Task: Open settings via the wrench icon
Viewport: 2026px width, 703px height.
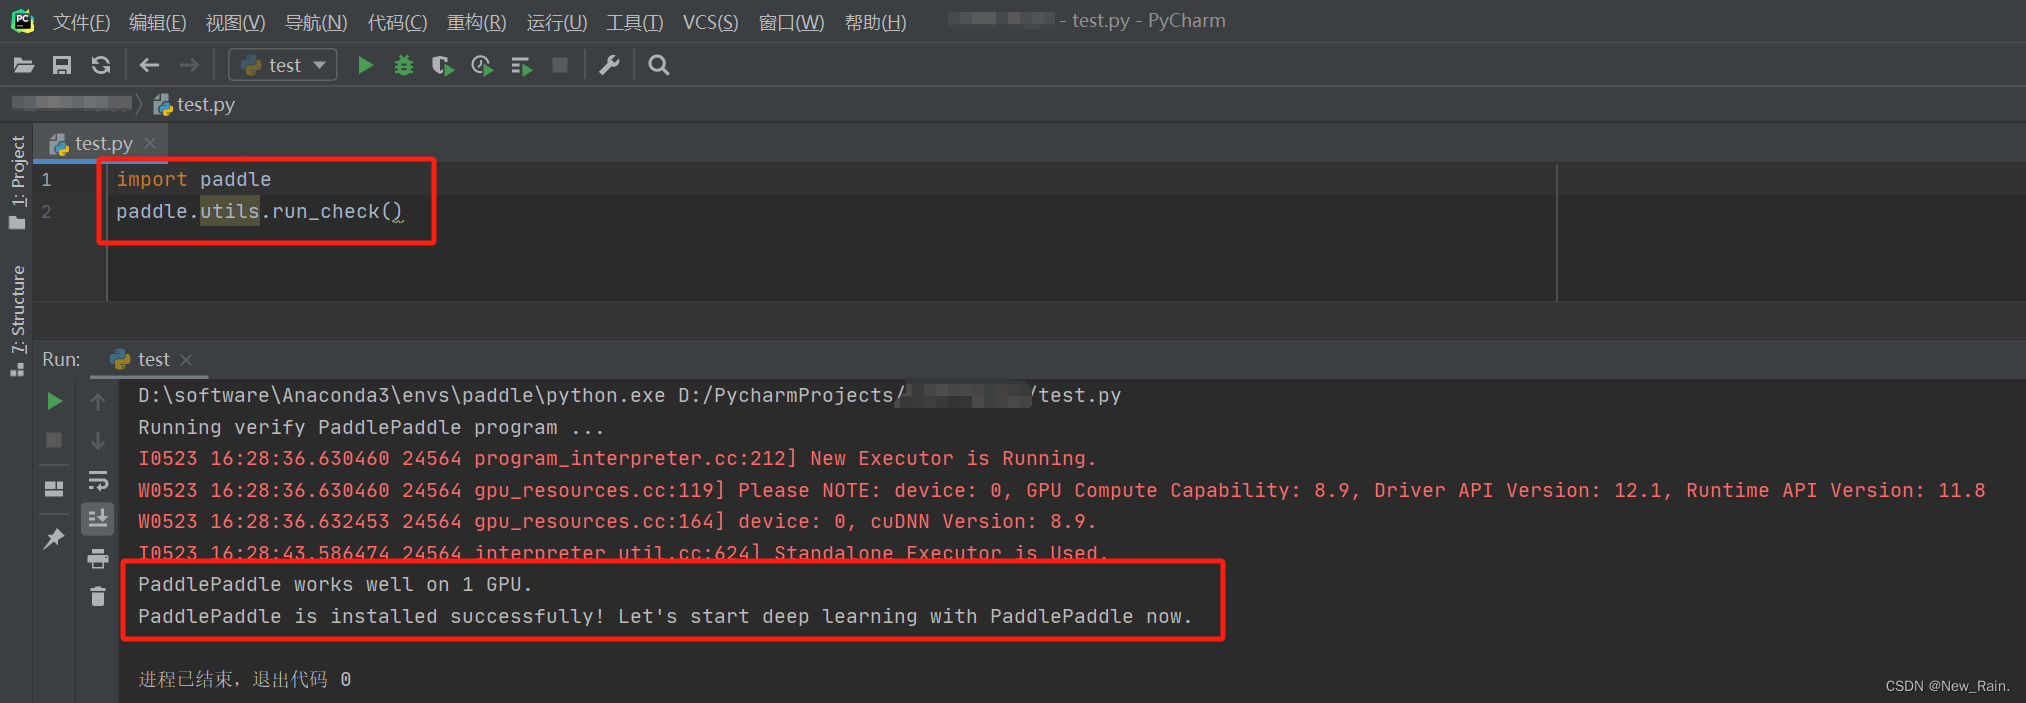Action: click(x=609, y=65)
